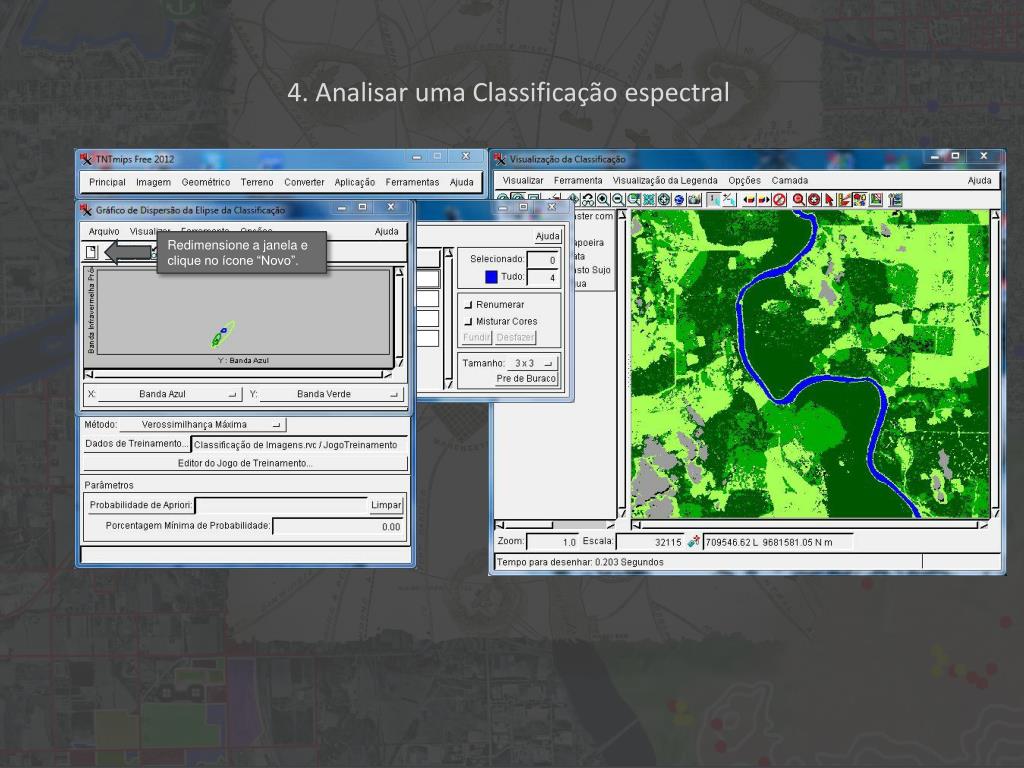Click the blue color swatch beside Tudo
Image resolution: width=1024 pixels, height=768 pixels.
click(x=491, y=277)
